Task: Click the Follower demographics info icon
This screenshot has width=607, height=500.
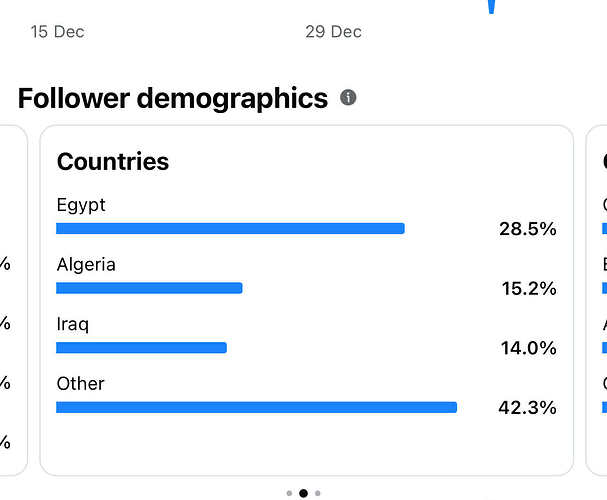Action: (x=348, y=98)
